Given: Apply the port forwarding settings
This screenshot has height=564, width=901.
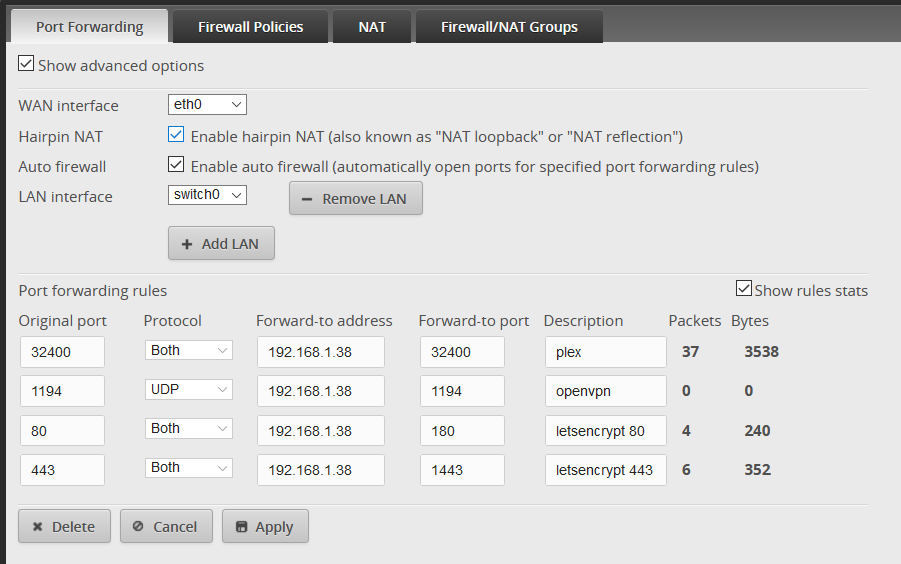Looking at the screenshot, I should (265, 526).
